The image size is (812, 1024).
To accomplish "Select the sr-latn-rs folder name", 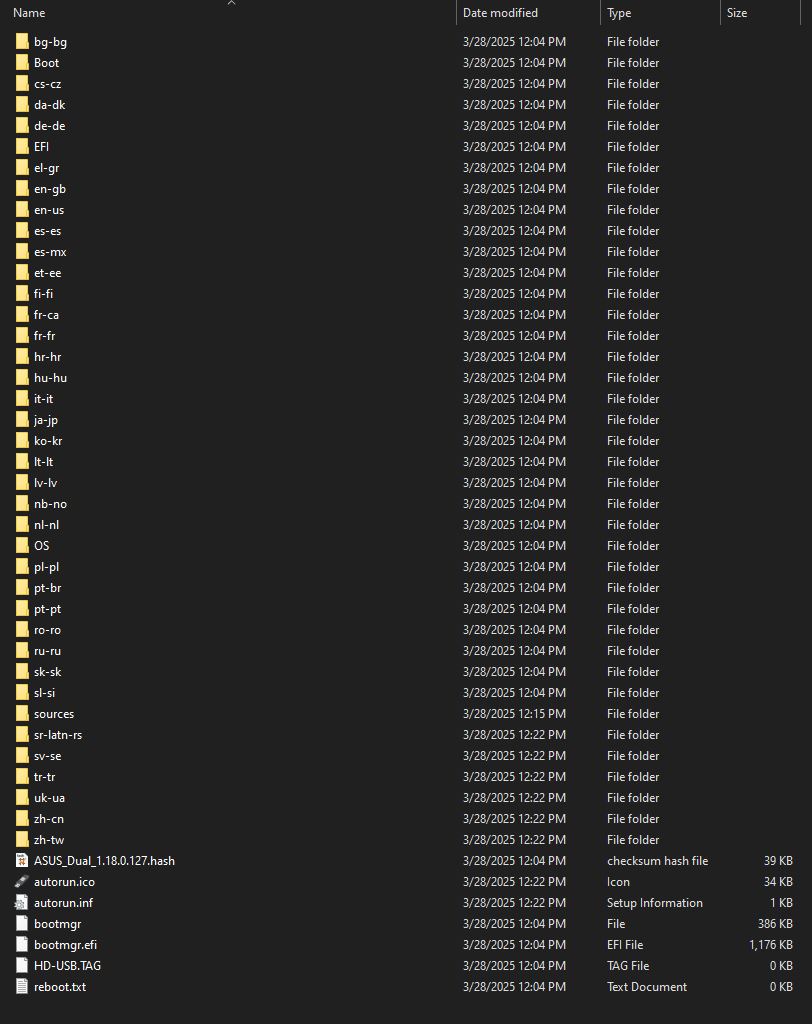I will [x=58, y=735].
